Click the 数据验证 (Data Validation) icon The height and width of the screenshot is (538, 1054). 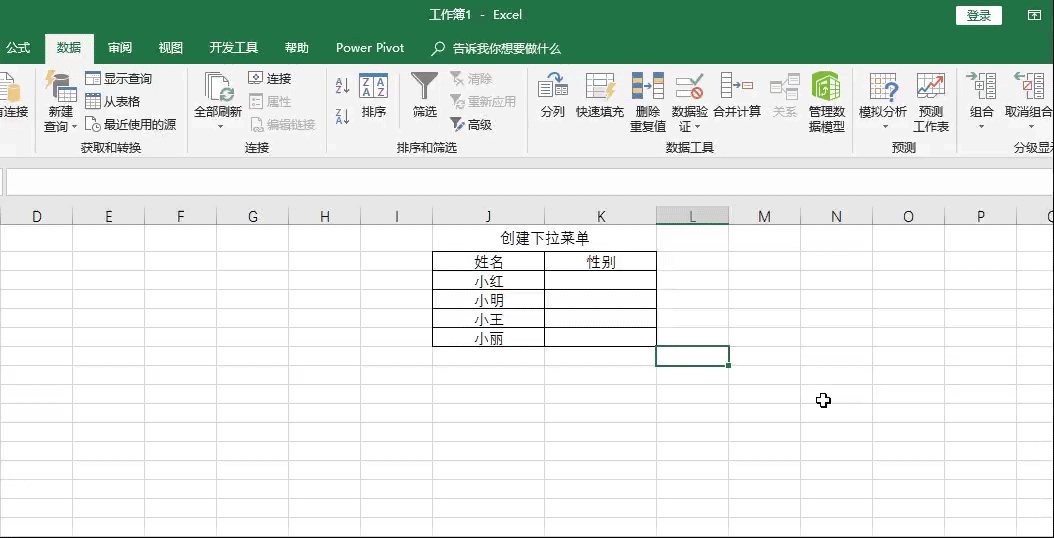coord(689,86)
